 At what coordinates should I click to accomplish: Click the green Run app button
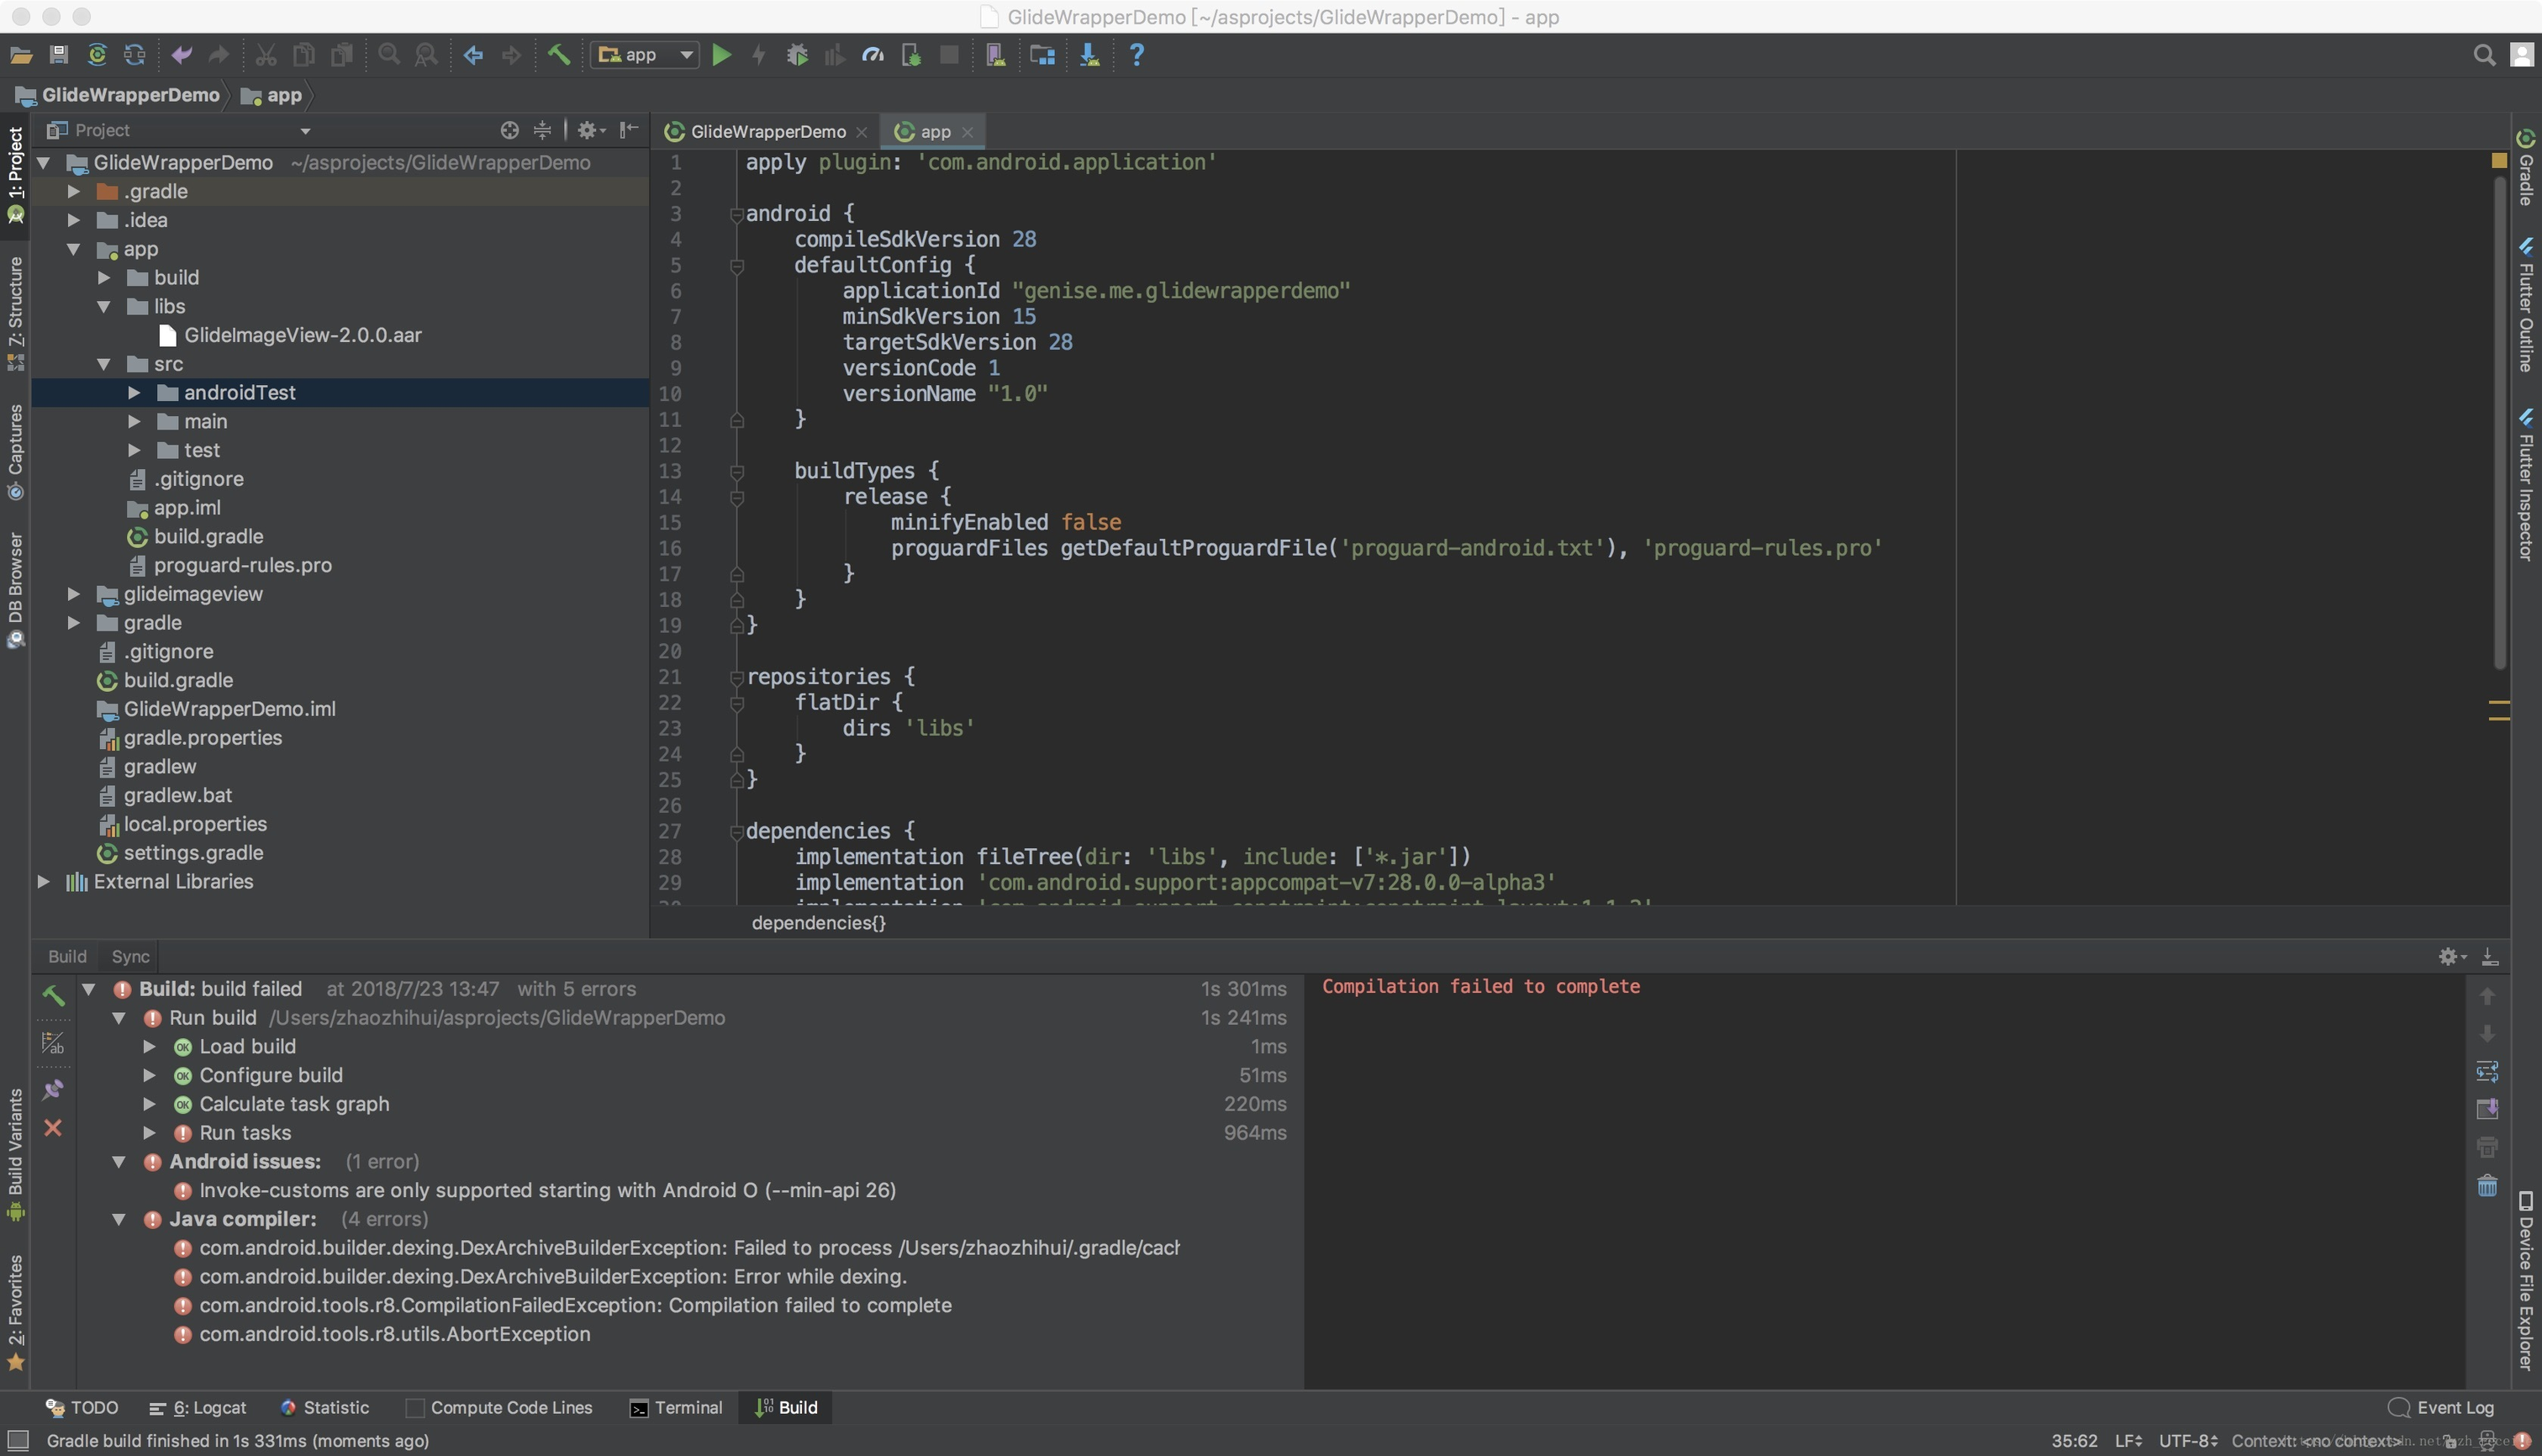click(721, 55)
